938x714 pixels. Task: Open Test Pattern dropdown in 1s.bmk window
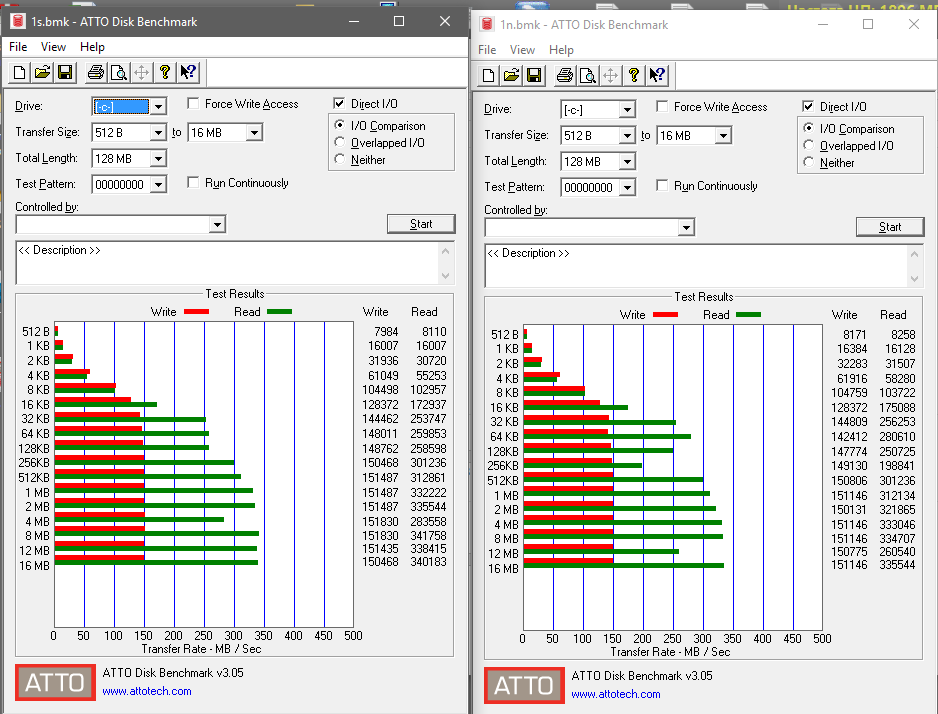(158, 185)
